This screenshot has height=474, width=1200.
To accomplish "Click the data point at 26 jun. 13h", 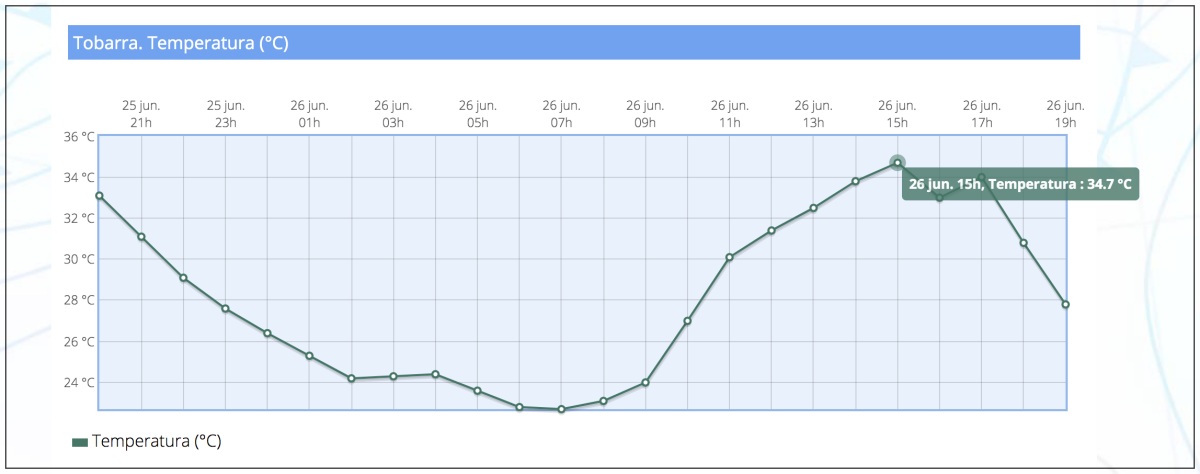I will pos(813,208).
